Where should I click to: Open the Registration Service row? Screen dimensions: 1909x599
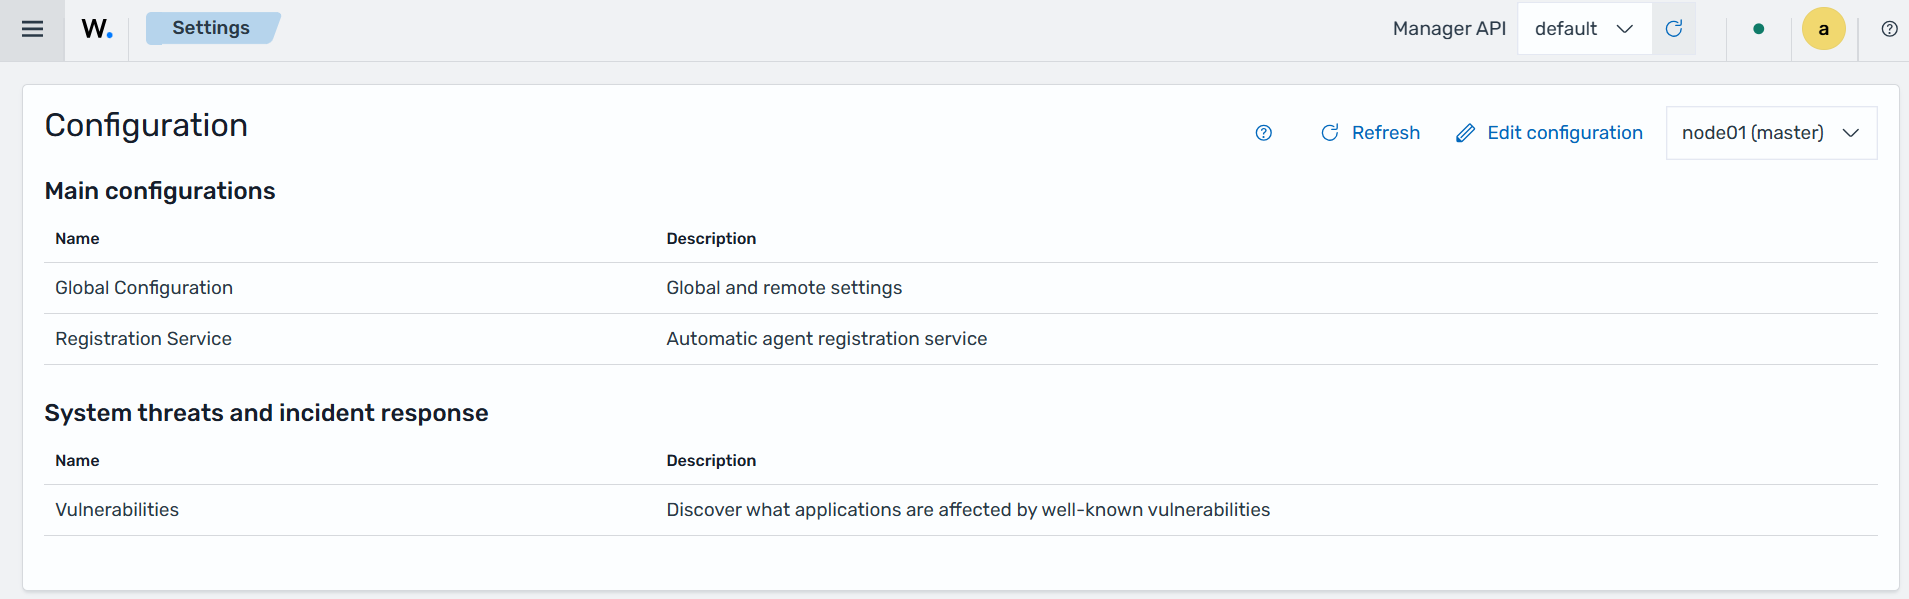[960, 339]
